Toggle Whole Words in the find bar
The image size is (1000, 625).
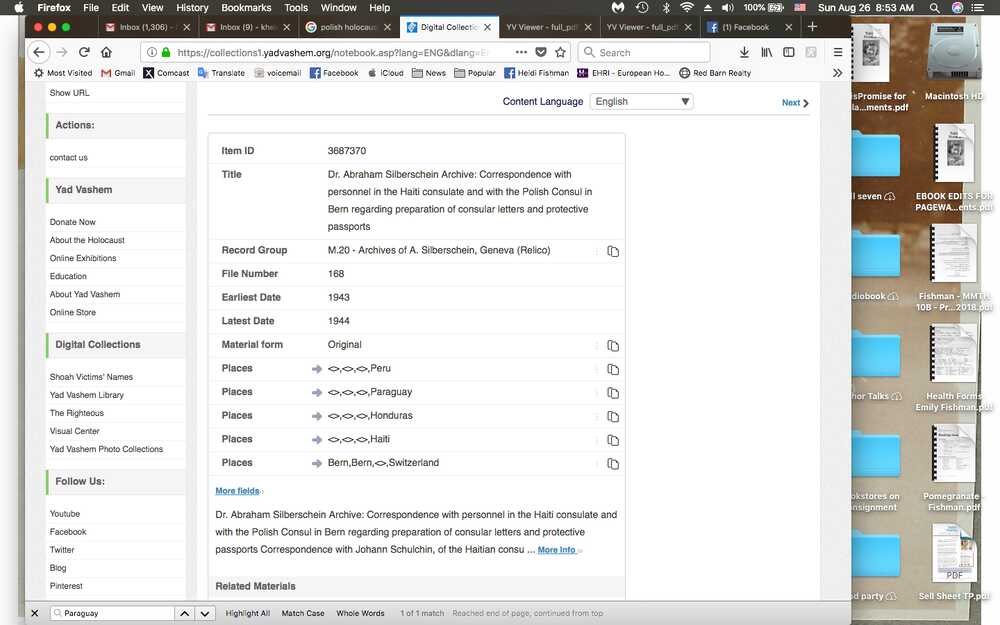point(360,613)
